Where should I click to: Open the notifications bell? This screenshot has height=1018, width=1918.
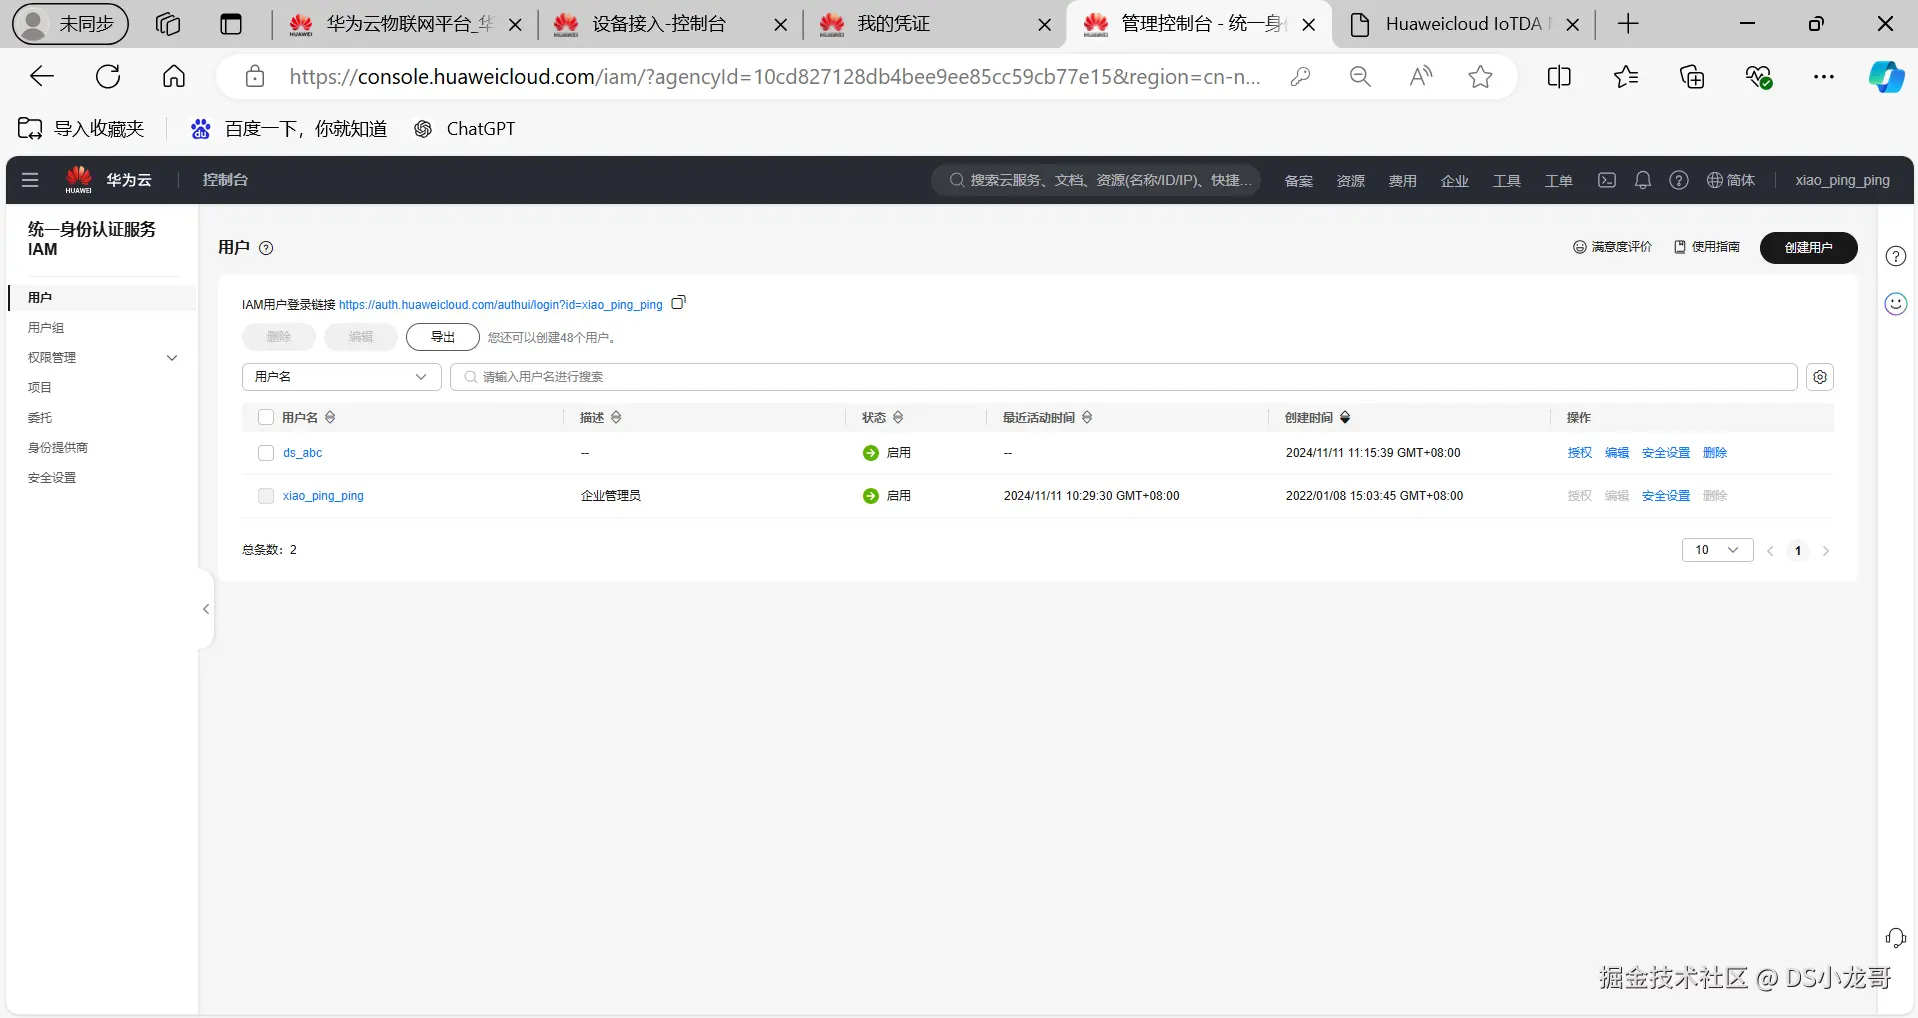click(x=1643, y=180)
